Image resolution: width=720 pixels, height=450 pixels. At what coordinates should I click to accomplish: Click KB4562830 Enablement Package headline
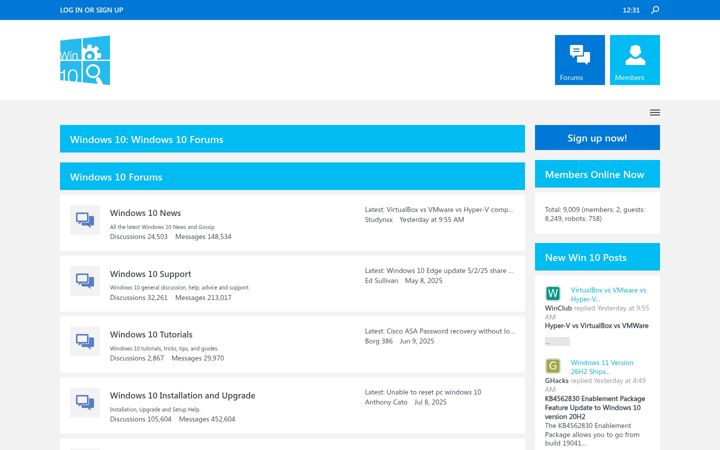(595, 407)
